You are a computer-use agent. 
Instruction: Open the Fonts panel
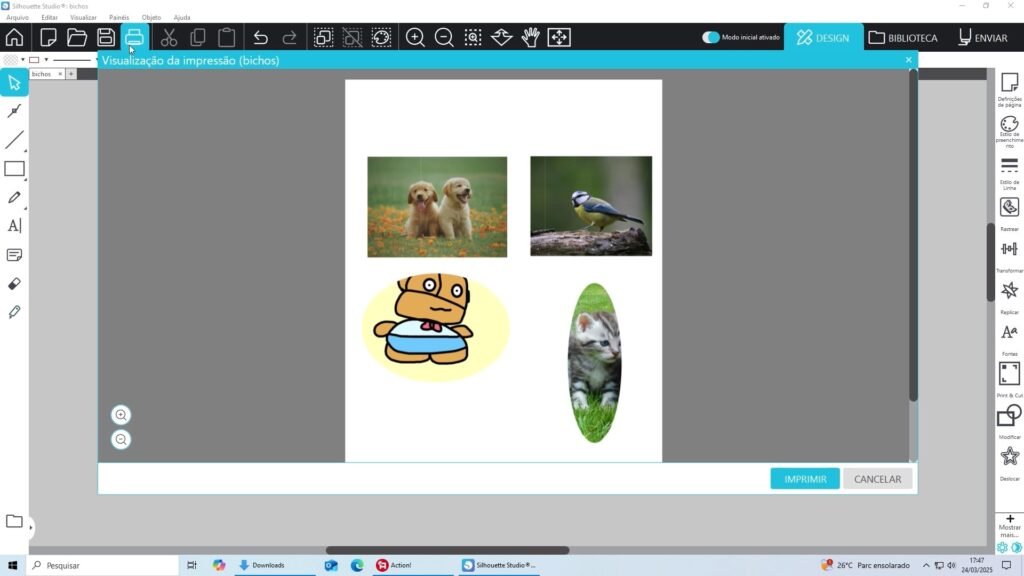(1010, 339)
